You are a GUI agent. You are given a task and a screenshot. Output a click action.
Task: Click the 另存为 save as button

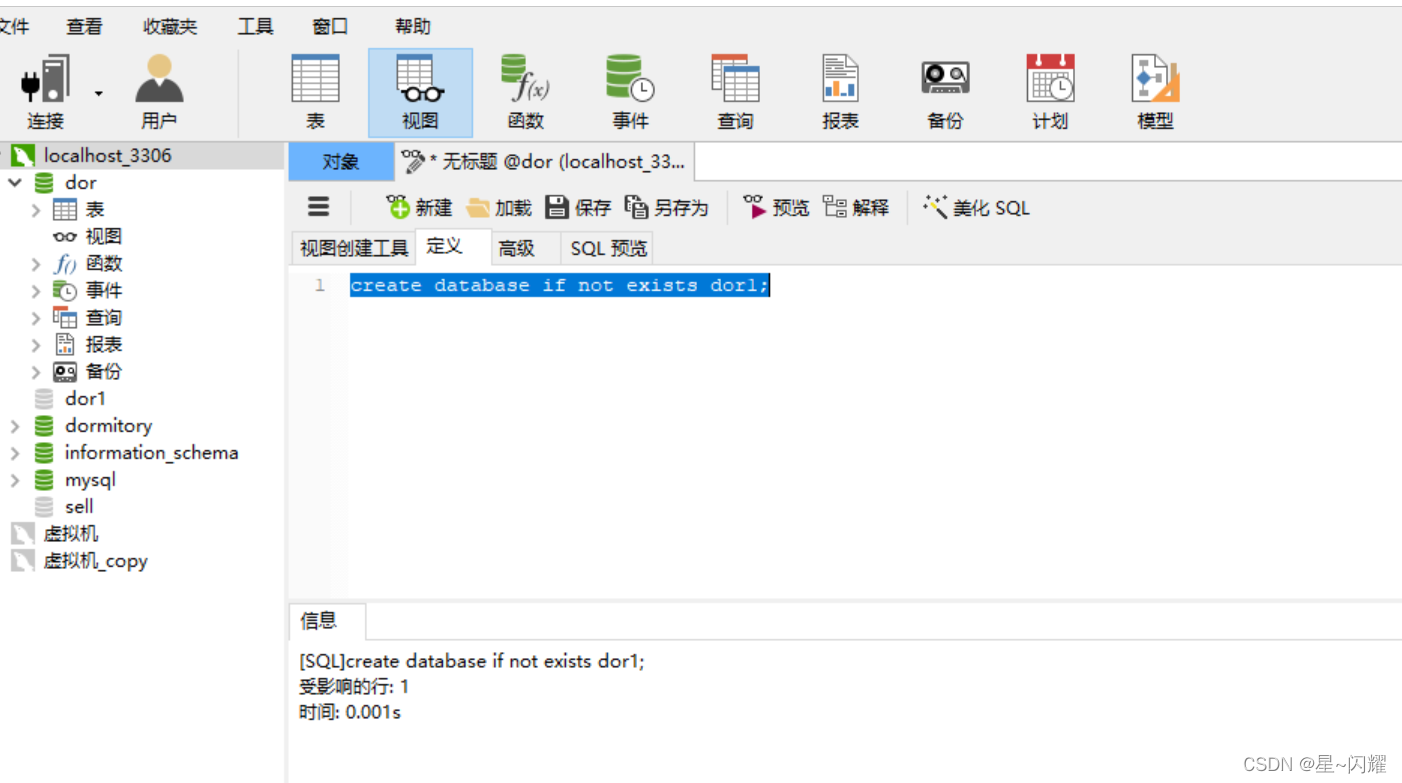click(x=666, y=207)
